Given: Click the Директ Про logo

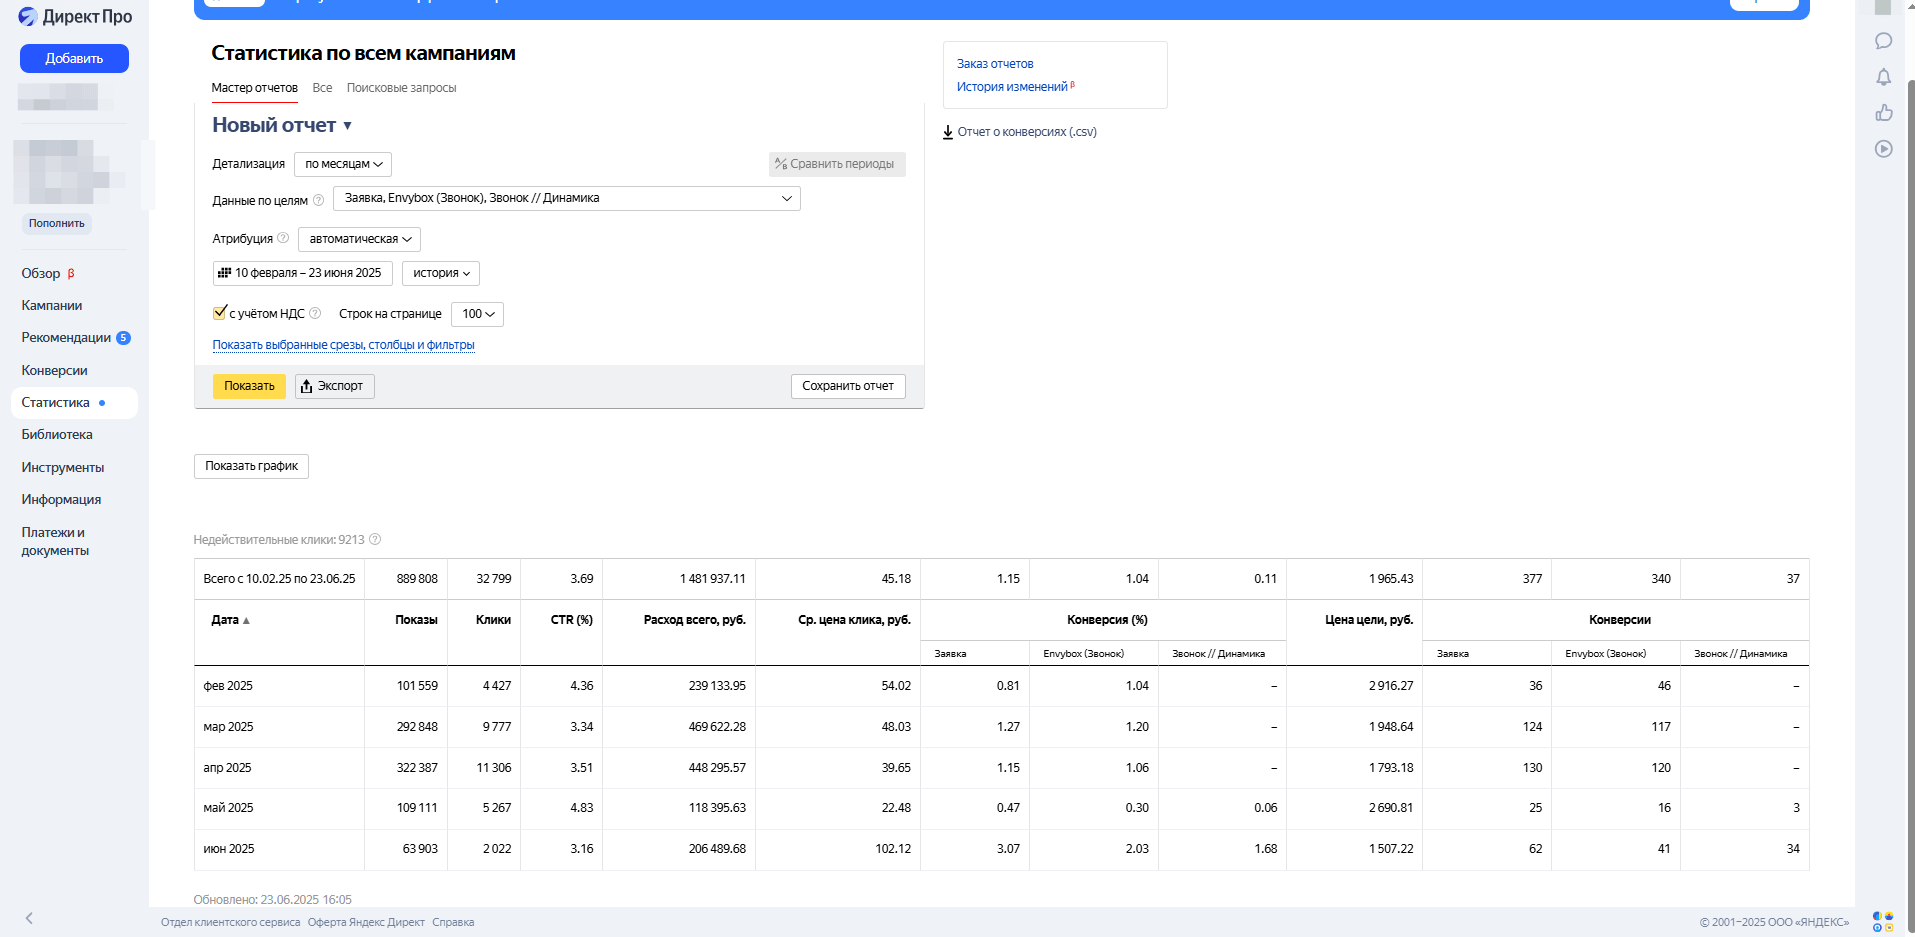Looking at the screenshot, I should 75,17.
